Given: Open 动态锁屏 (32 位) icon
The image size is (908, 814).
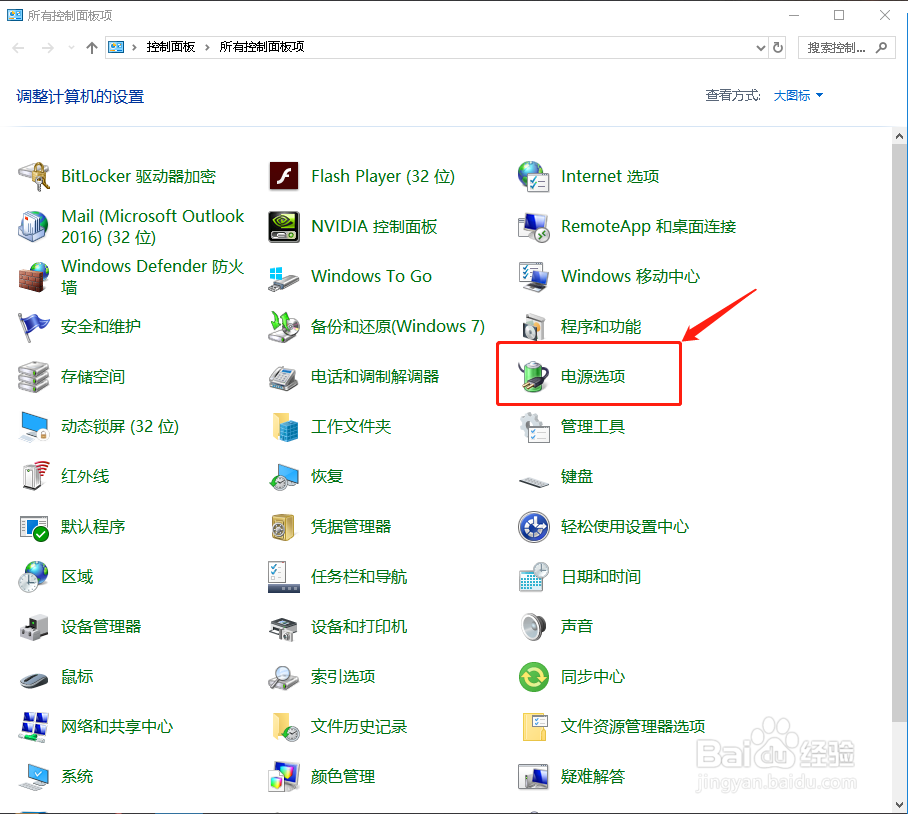Looking at the screenshot, I should [34, 427].
